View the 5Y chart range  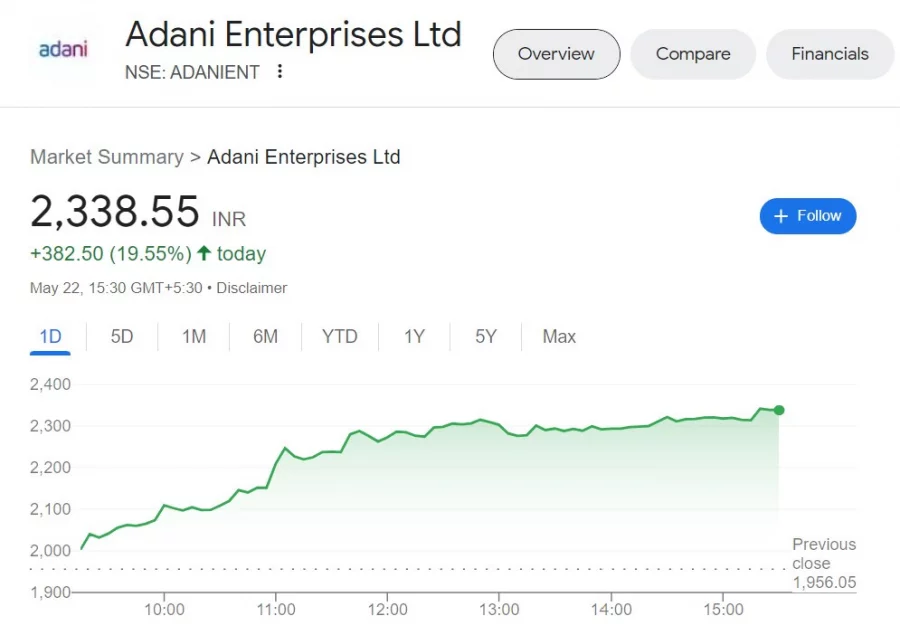pos(486,336)
